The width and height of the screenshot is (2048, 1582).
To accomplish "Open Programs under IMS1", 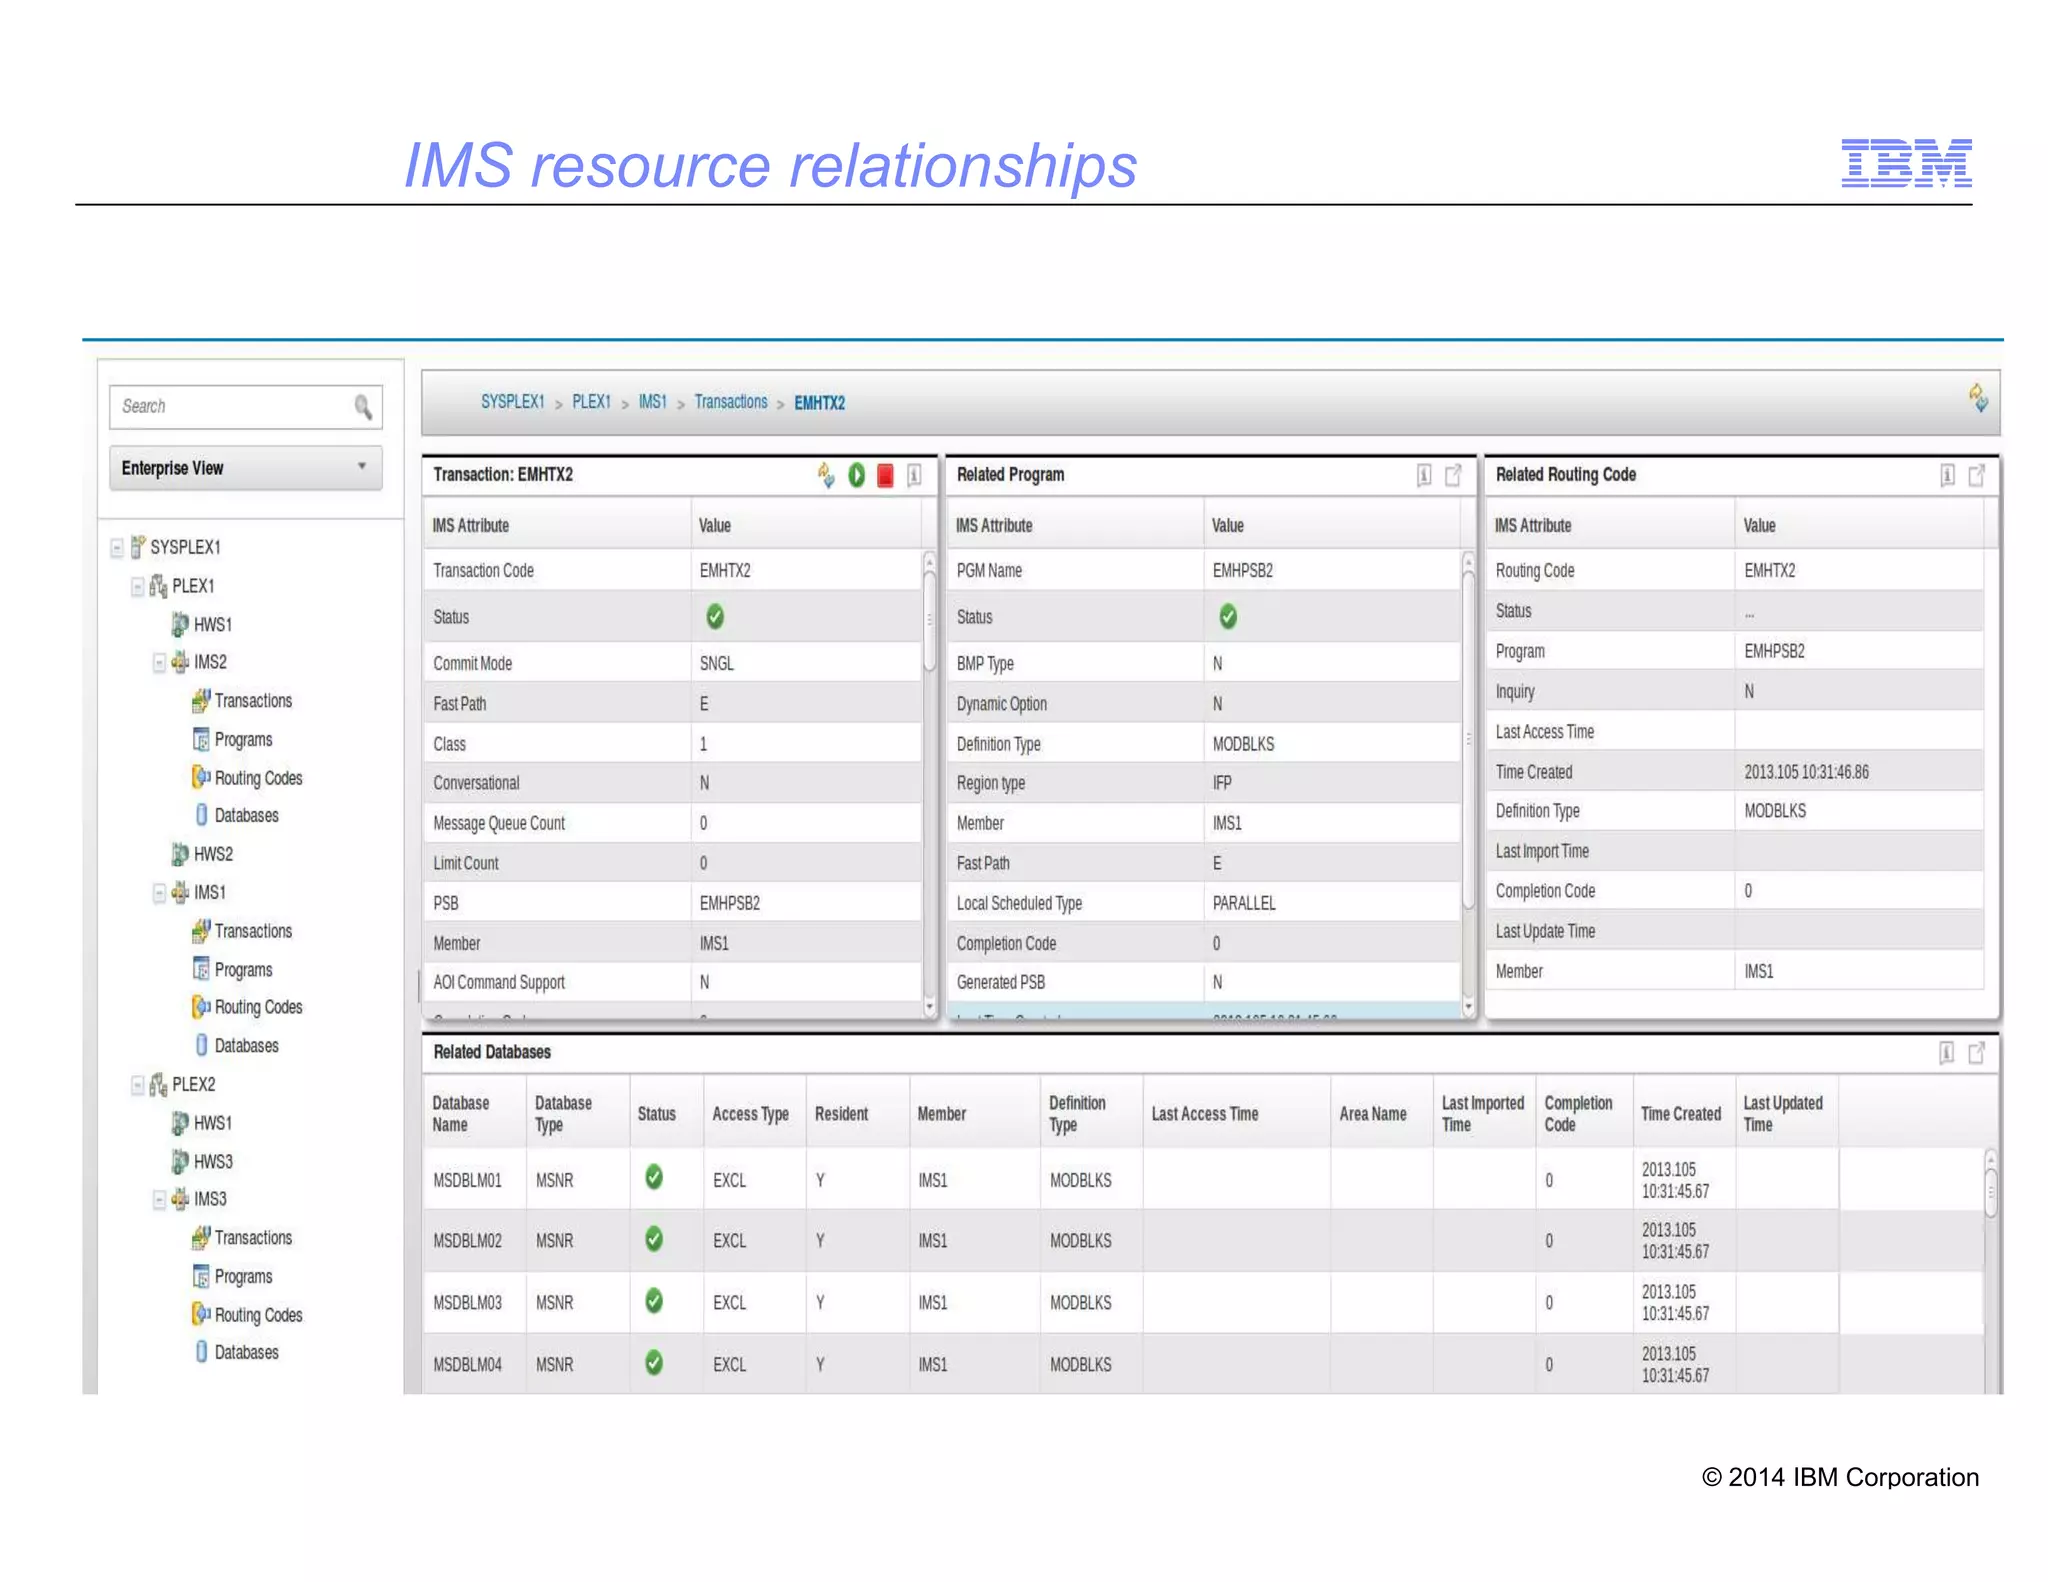I will 232,970.
